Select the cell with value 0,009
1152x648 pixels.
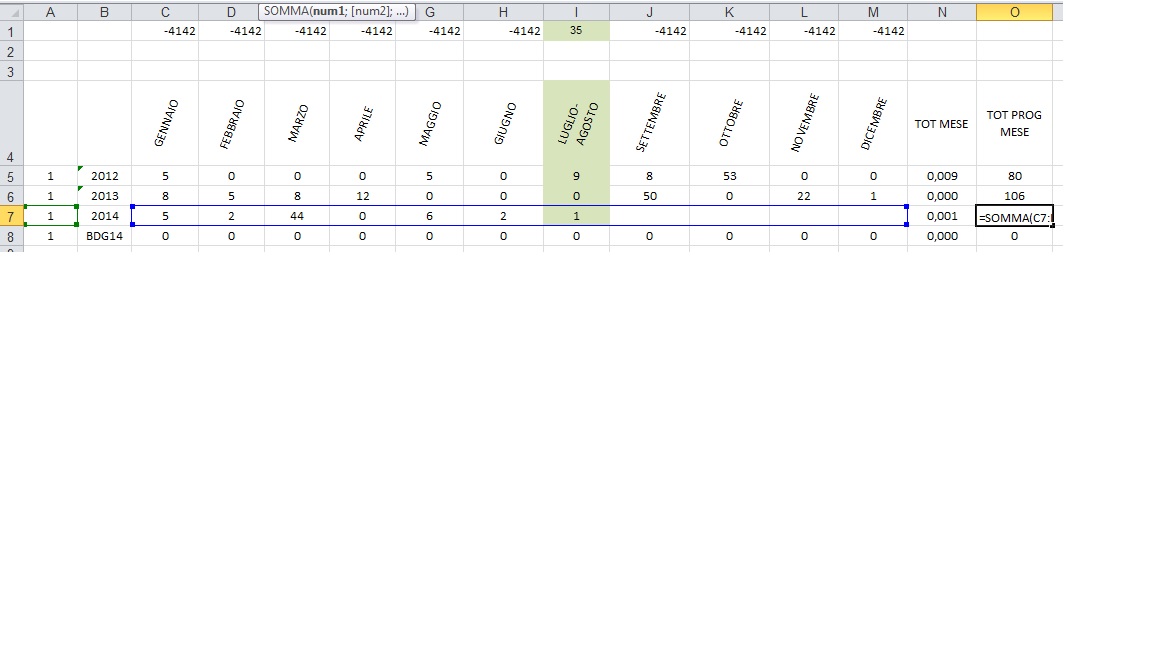941,176
